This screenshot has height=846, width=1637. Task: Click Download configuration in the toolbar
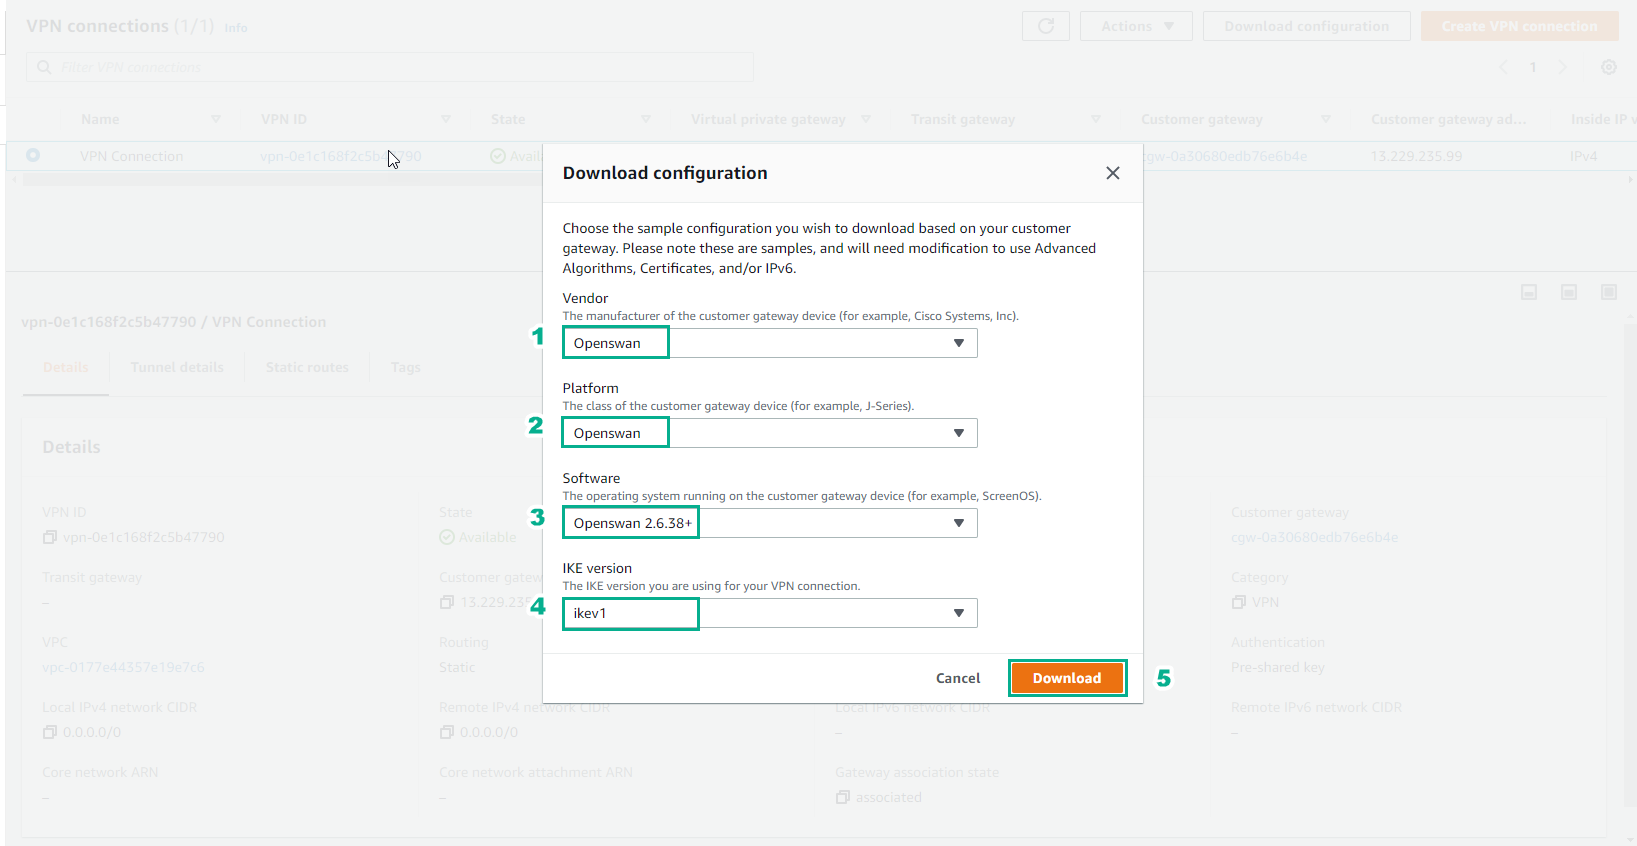pyautogui.click(x=1306, y=26)
